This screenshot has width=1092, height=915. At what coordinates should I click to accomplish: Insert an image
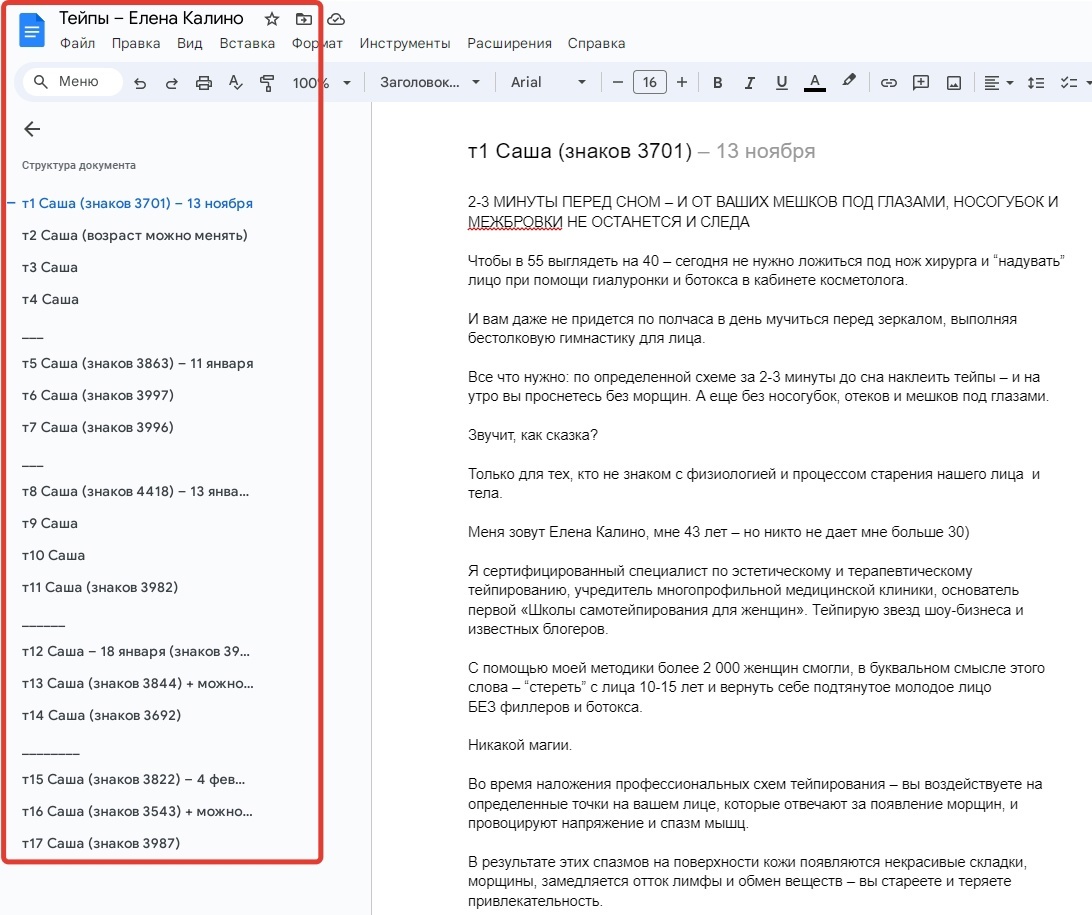tap(953, 83)
